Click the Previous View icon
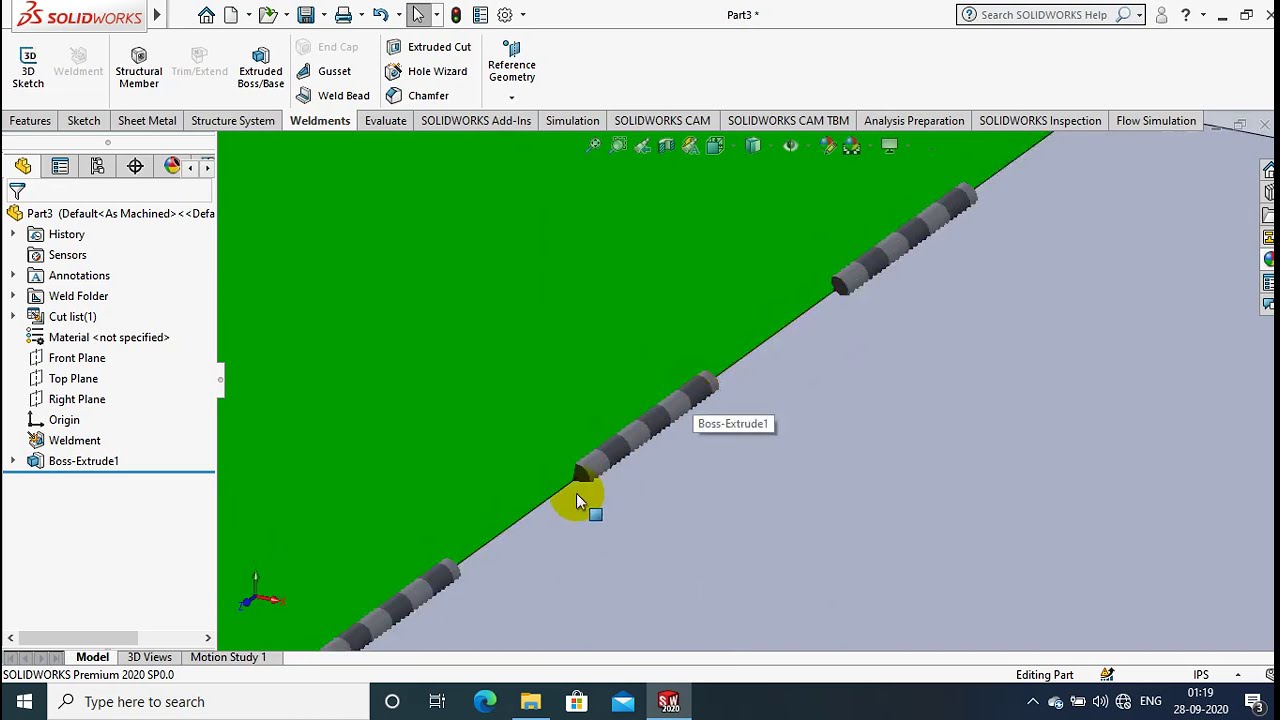 pos(642,146)
